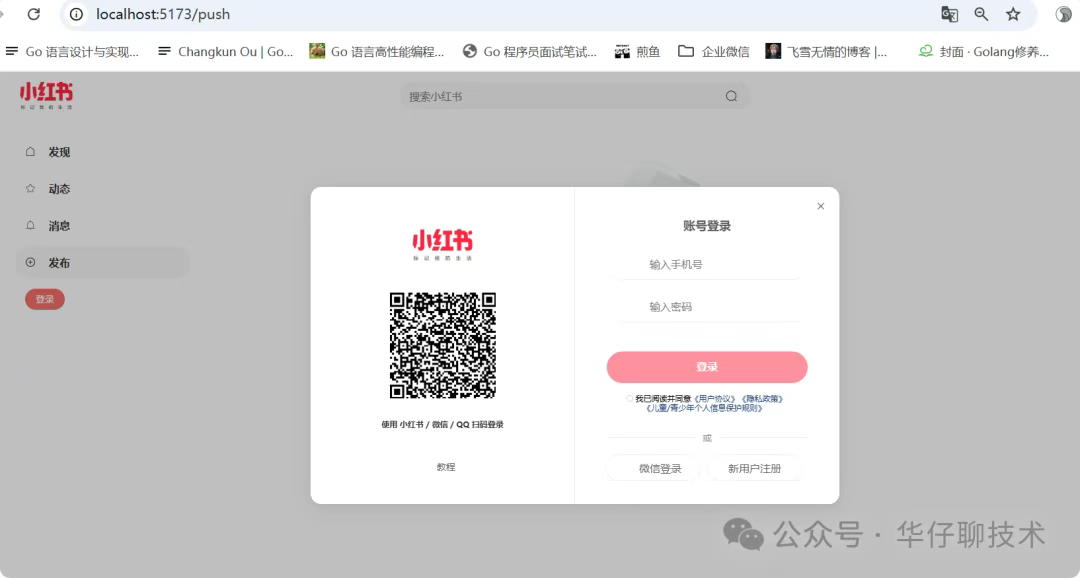Screen dimensions: 1080x578
Task: Open 《儿童/青少年个人信息保护规则》 link
Action: 704,408
